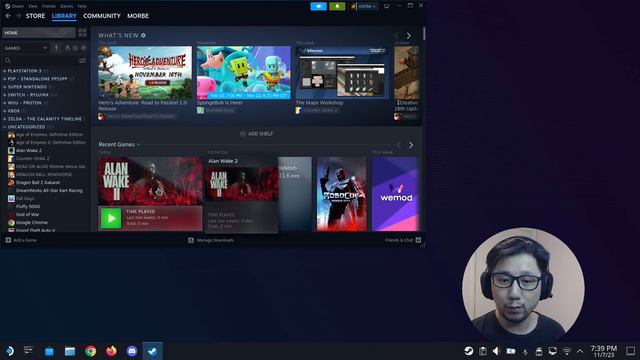Open Friends & Chat
The image size is (640, 360).
click(403, 240)
